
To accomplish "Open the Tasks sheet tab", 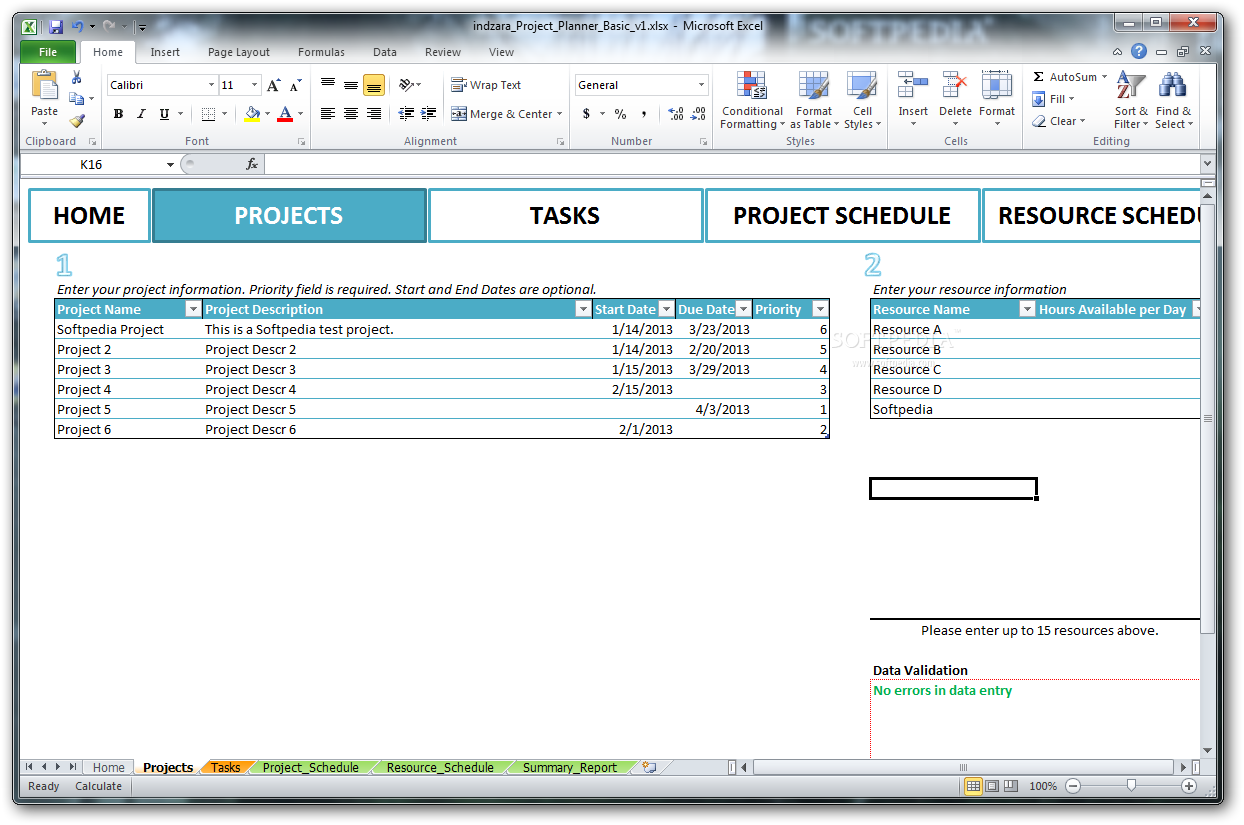I will 225,768.
